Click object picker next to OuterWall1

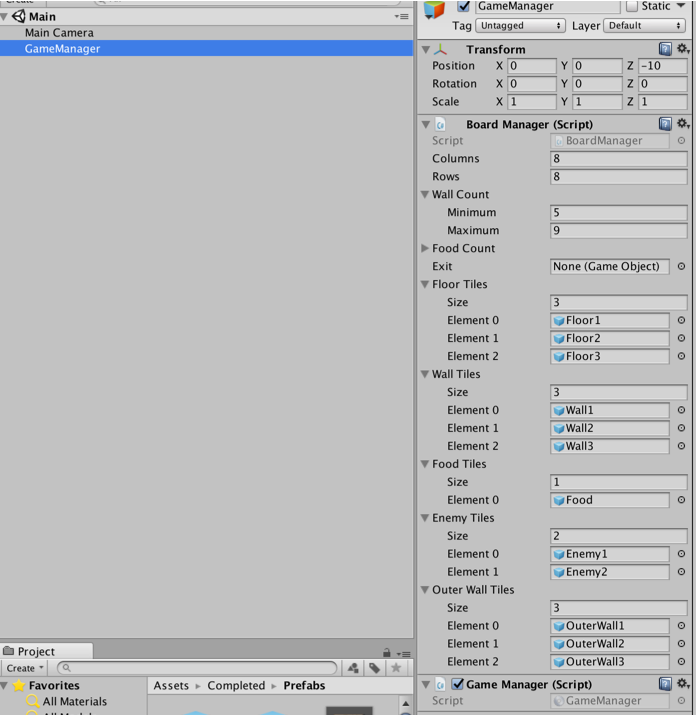681,626
